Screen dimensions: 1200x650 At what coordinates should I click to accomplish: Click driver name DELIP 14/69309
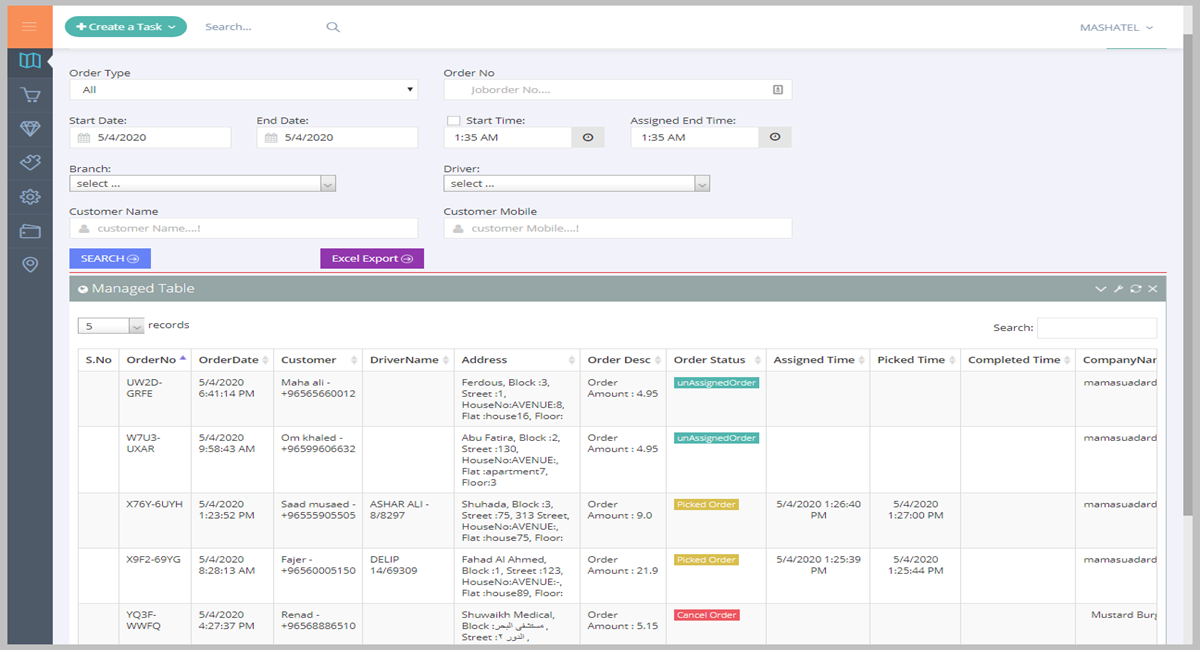pos(394,565)
